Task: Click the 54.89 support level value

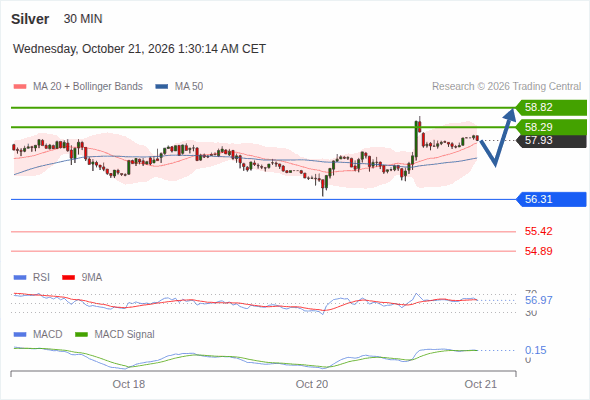Action: 538,251
